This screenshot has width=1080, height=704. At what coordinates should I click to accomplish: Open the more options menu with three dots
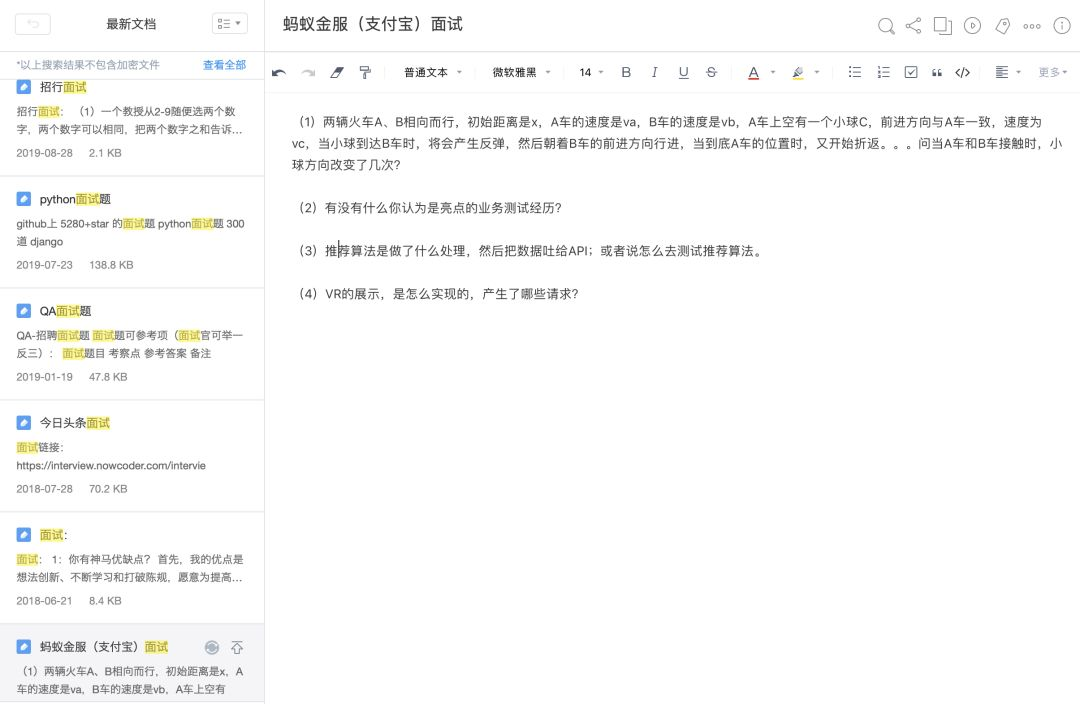point(1032,27)
